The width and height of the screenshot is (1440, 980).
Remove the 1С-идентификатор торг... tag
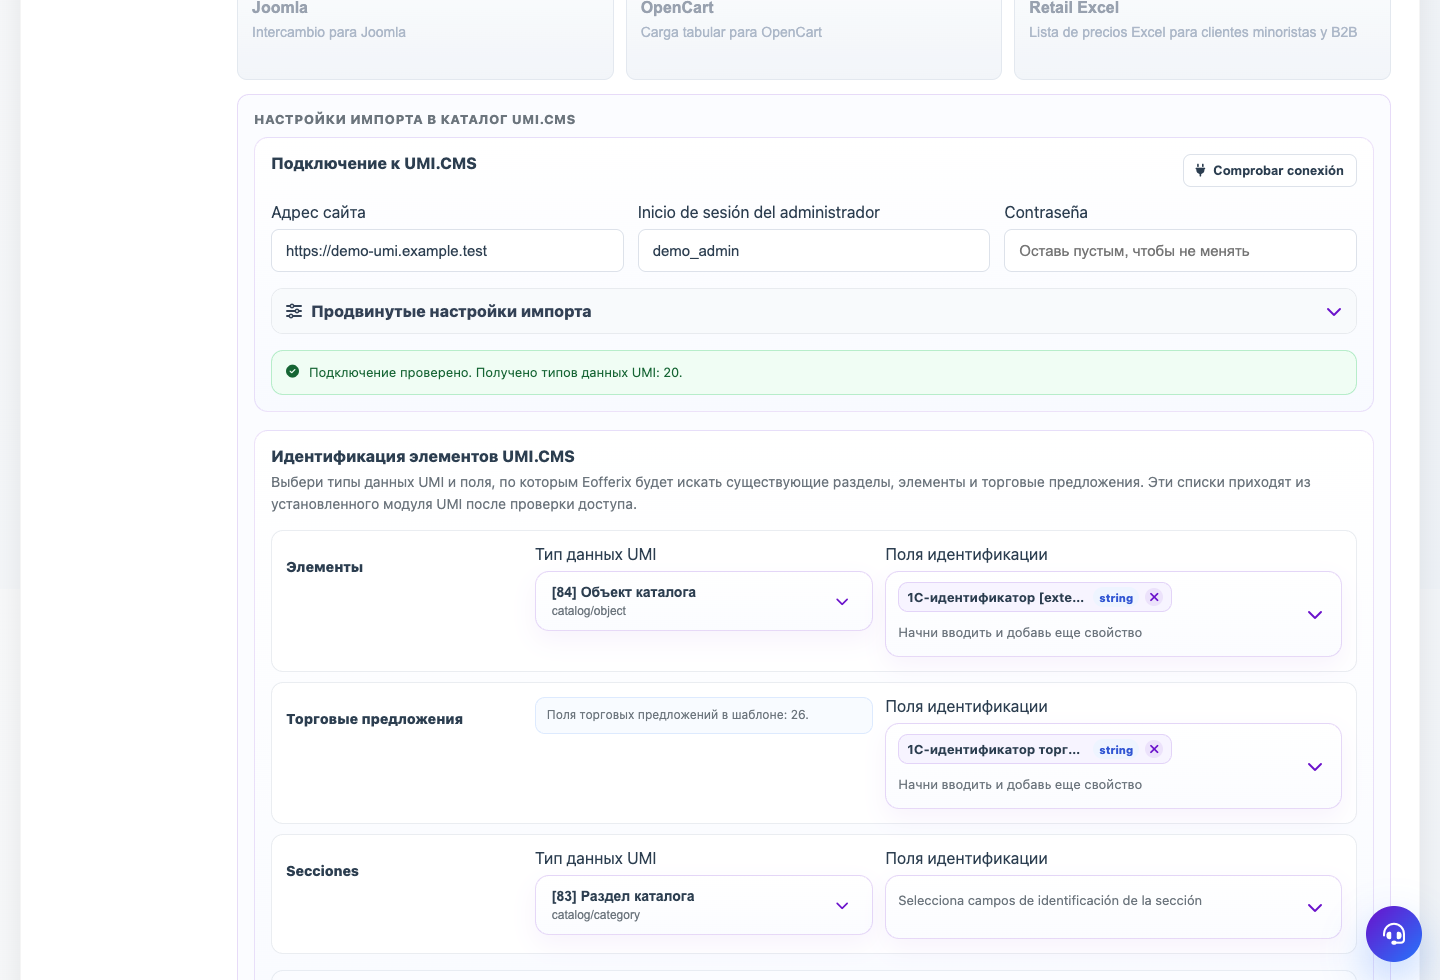click(x=1154, y=749)
